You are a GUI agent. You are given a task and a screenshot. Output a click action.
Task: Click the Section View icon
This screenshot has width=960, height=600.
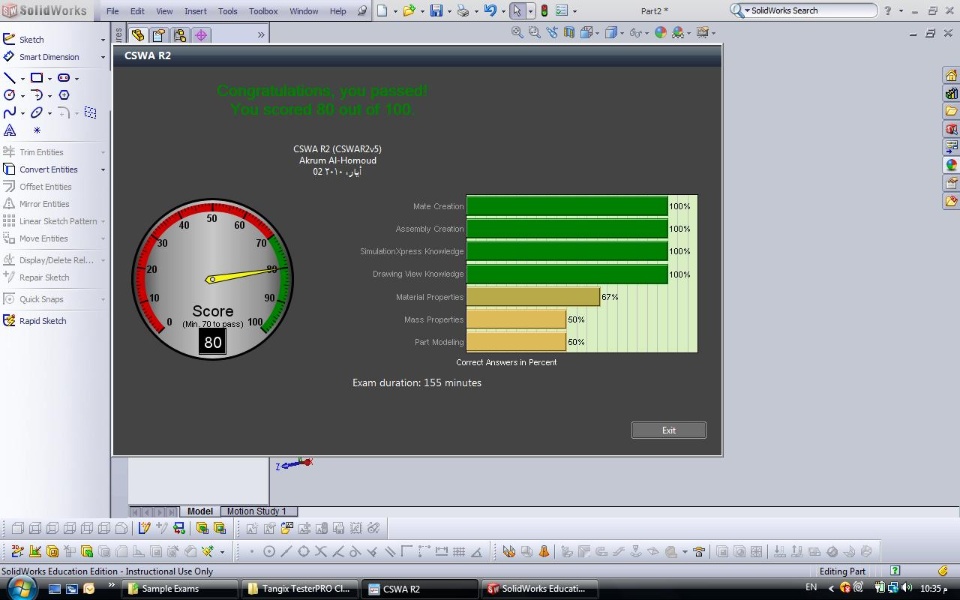(569, 32)
